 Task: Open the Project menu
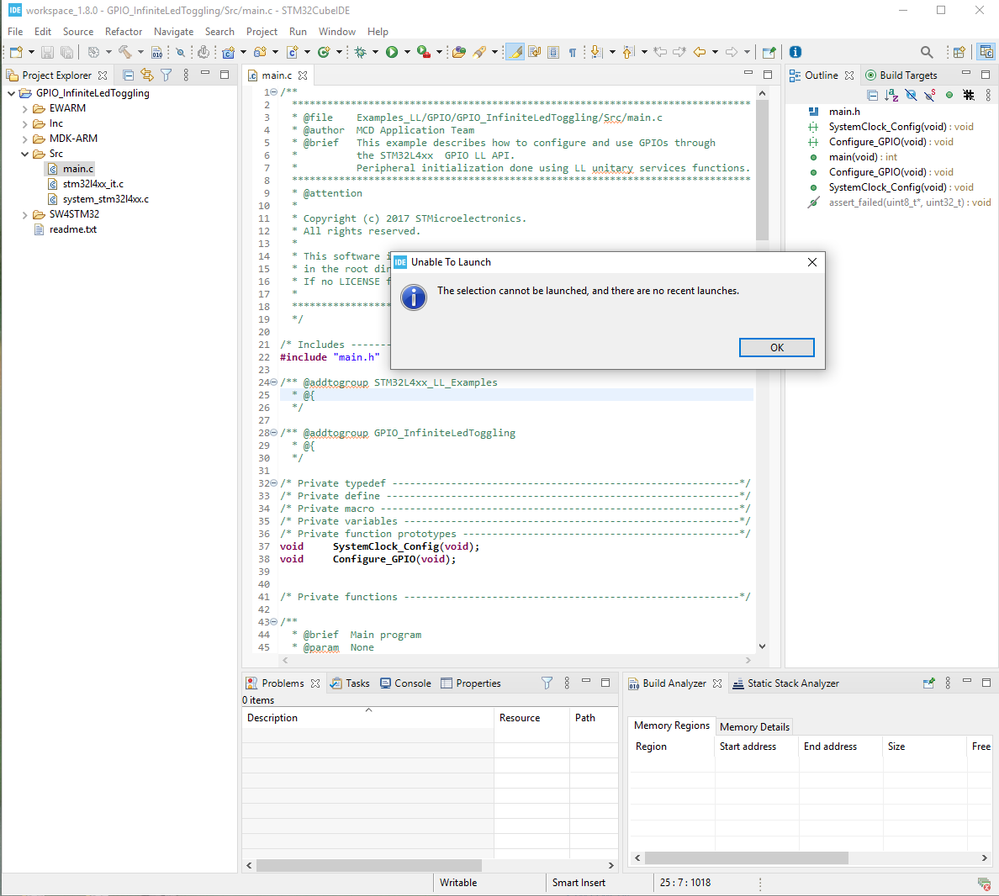[x=262, y=31]
